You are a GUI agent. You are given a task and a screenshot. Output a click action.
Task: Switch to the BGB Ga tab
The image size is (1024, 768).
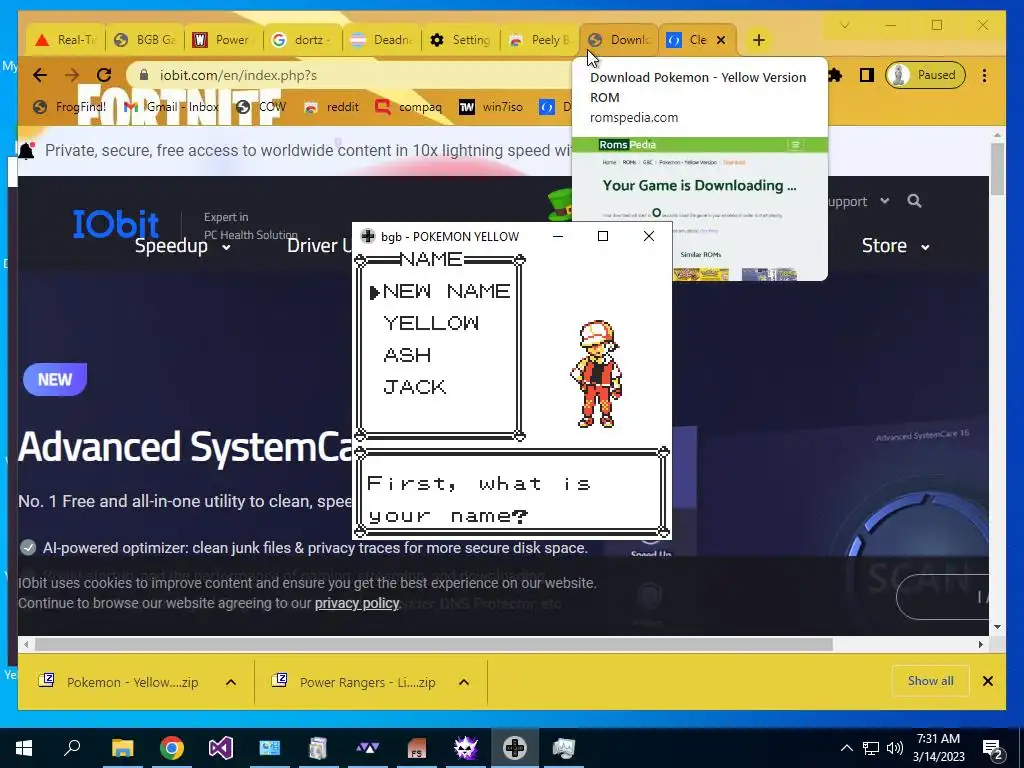(x=145, y=40)
